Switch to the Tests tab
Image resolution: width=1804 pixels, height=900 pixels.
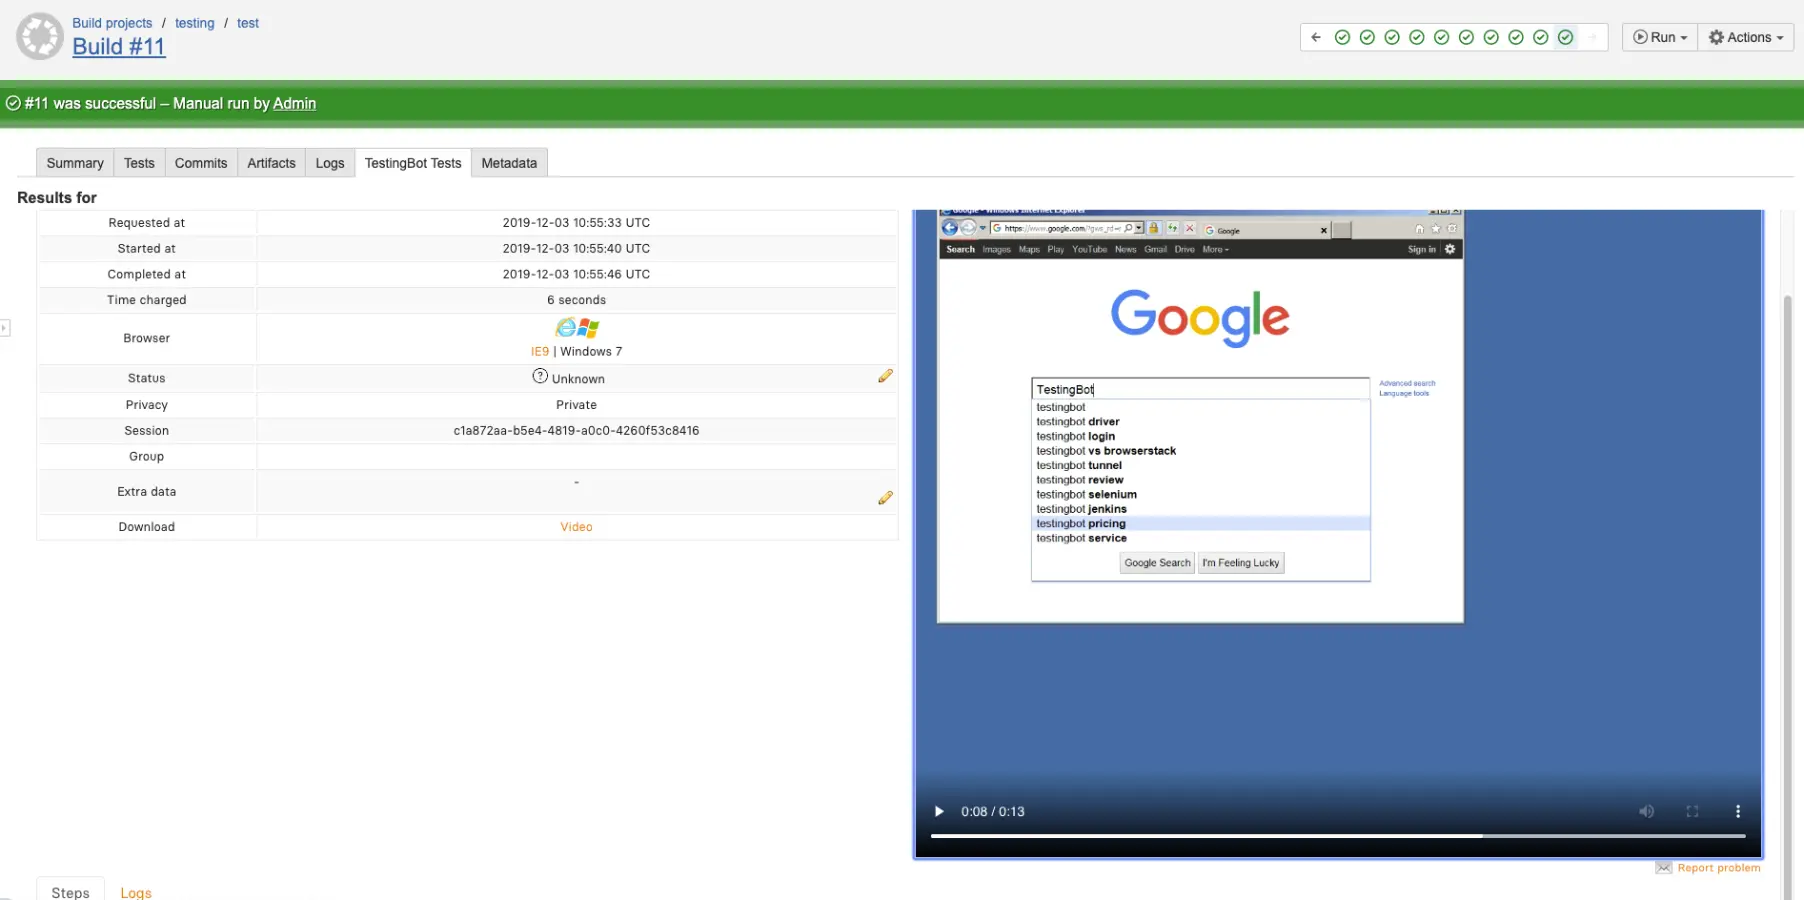(139, 163)
